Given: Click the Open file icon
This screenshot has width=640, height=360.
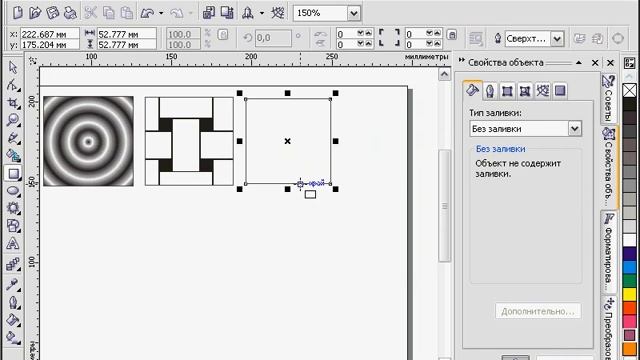Looking at the screenshot, I should 35,13.
